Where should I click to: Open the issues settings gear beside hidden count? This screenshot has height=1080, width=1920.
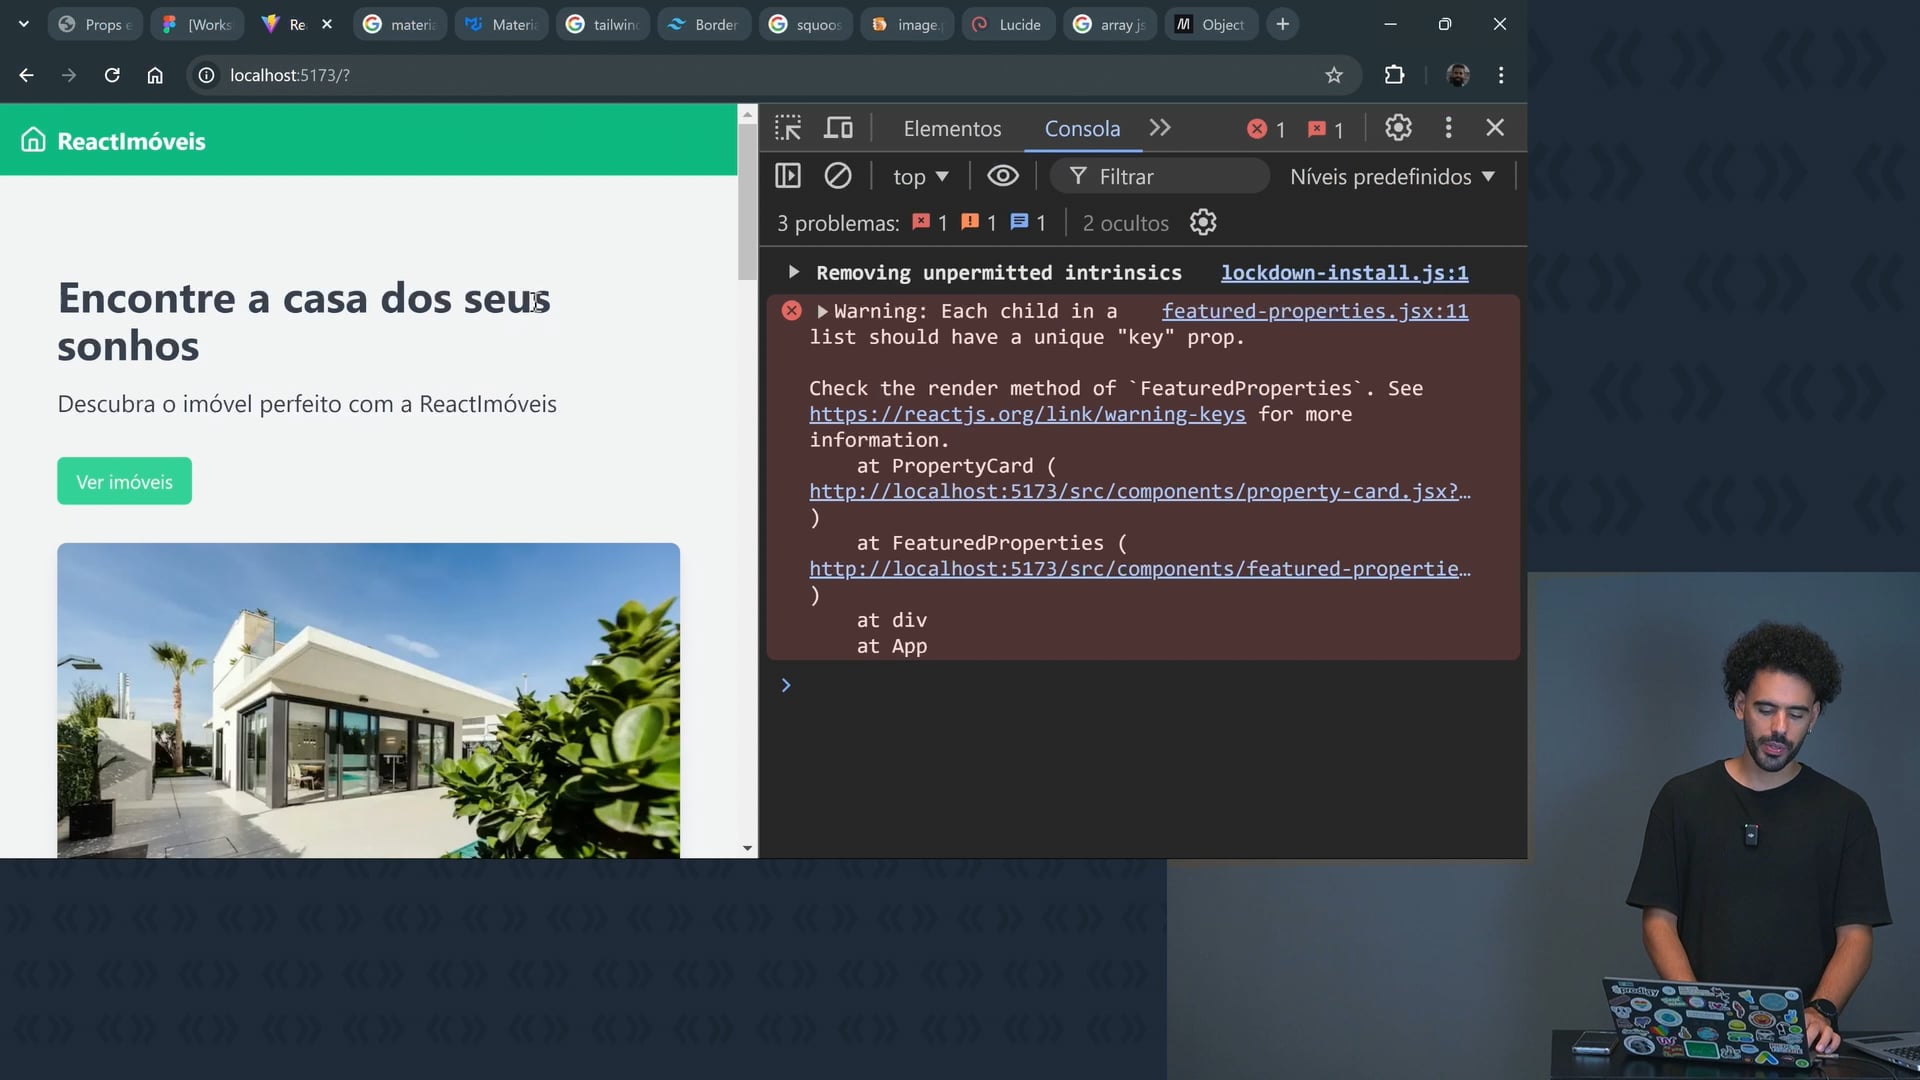click(1203, 223)
